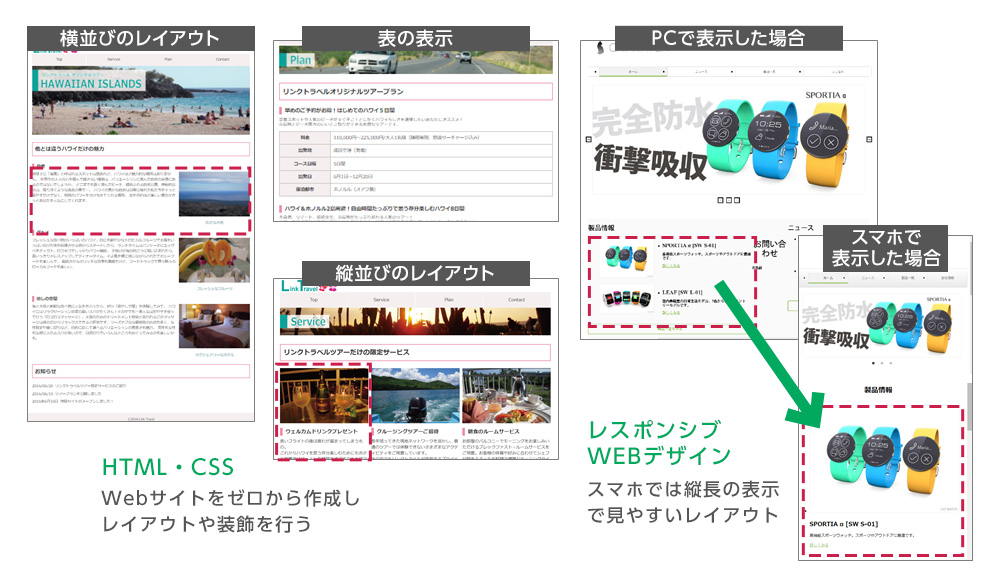Tap the large watch product image on the smartphone page

[x=883, y=459]
